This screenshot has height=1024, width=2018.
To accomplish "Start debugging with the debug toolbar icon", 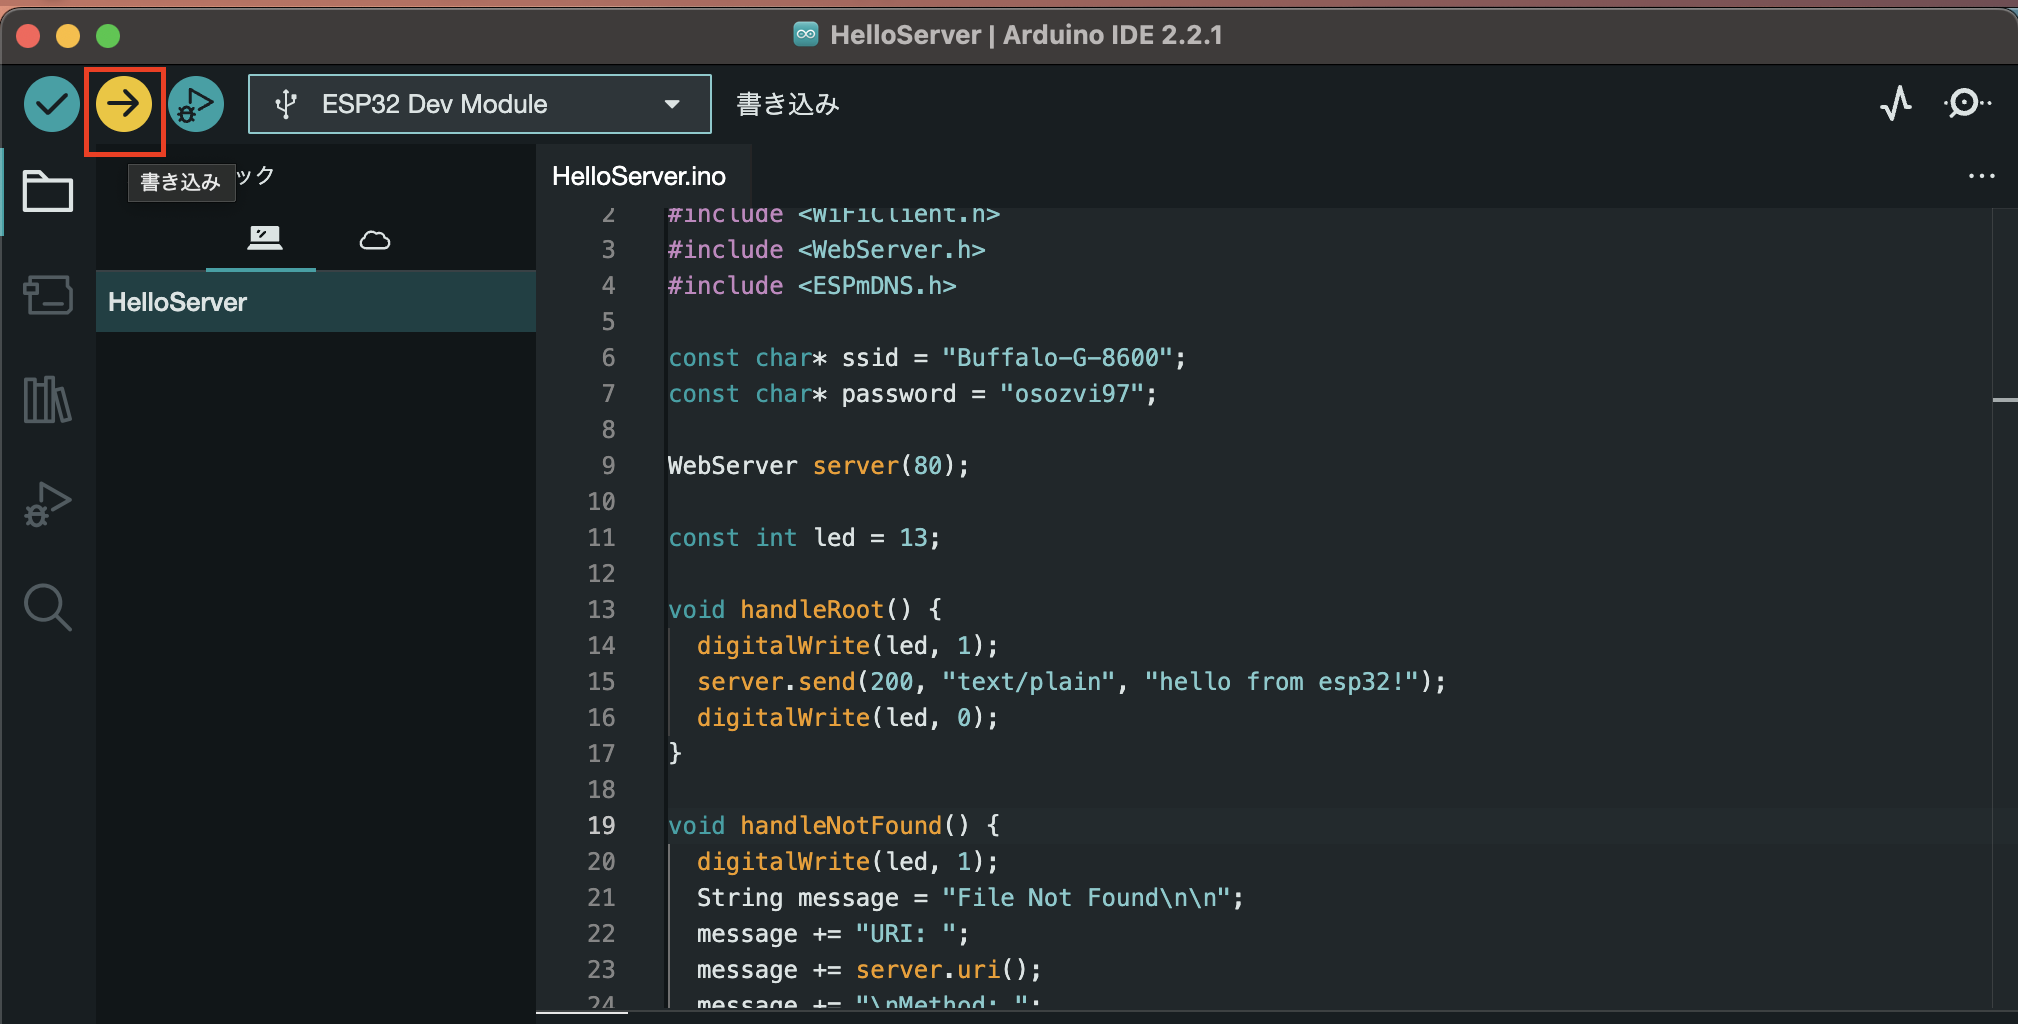I will click(x=196, y=103).
